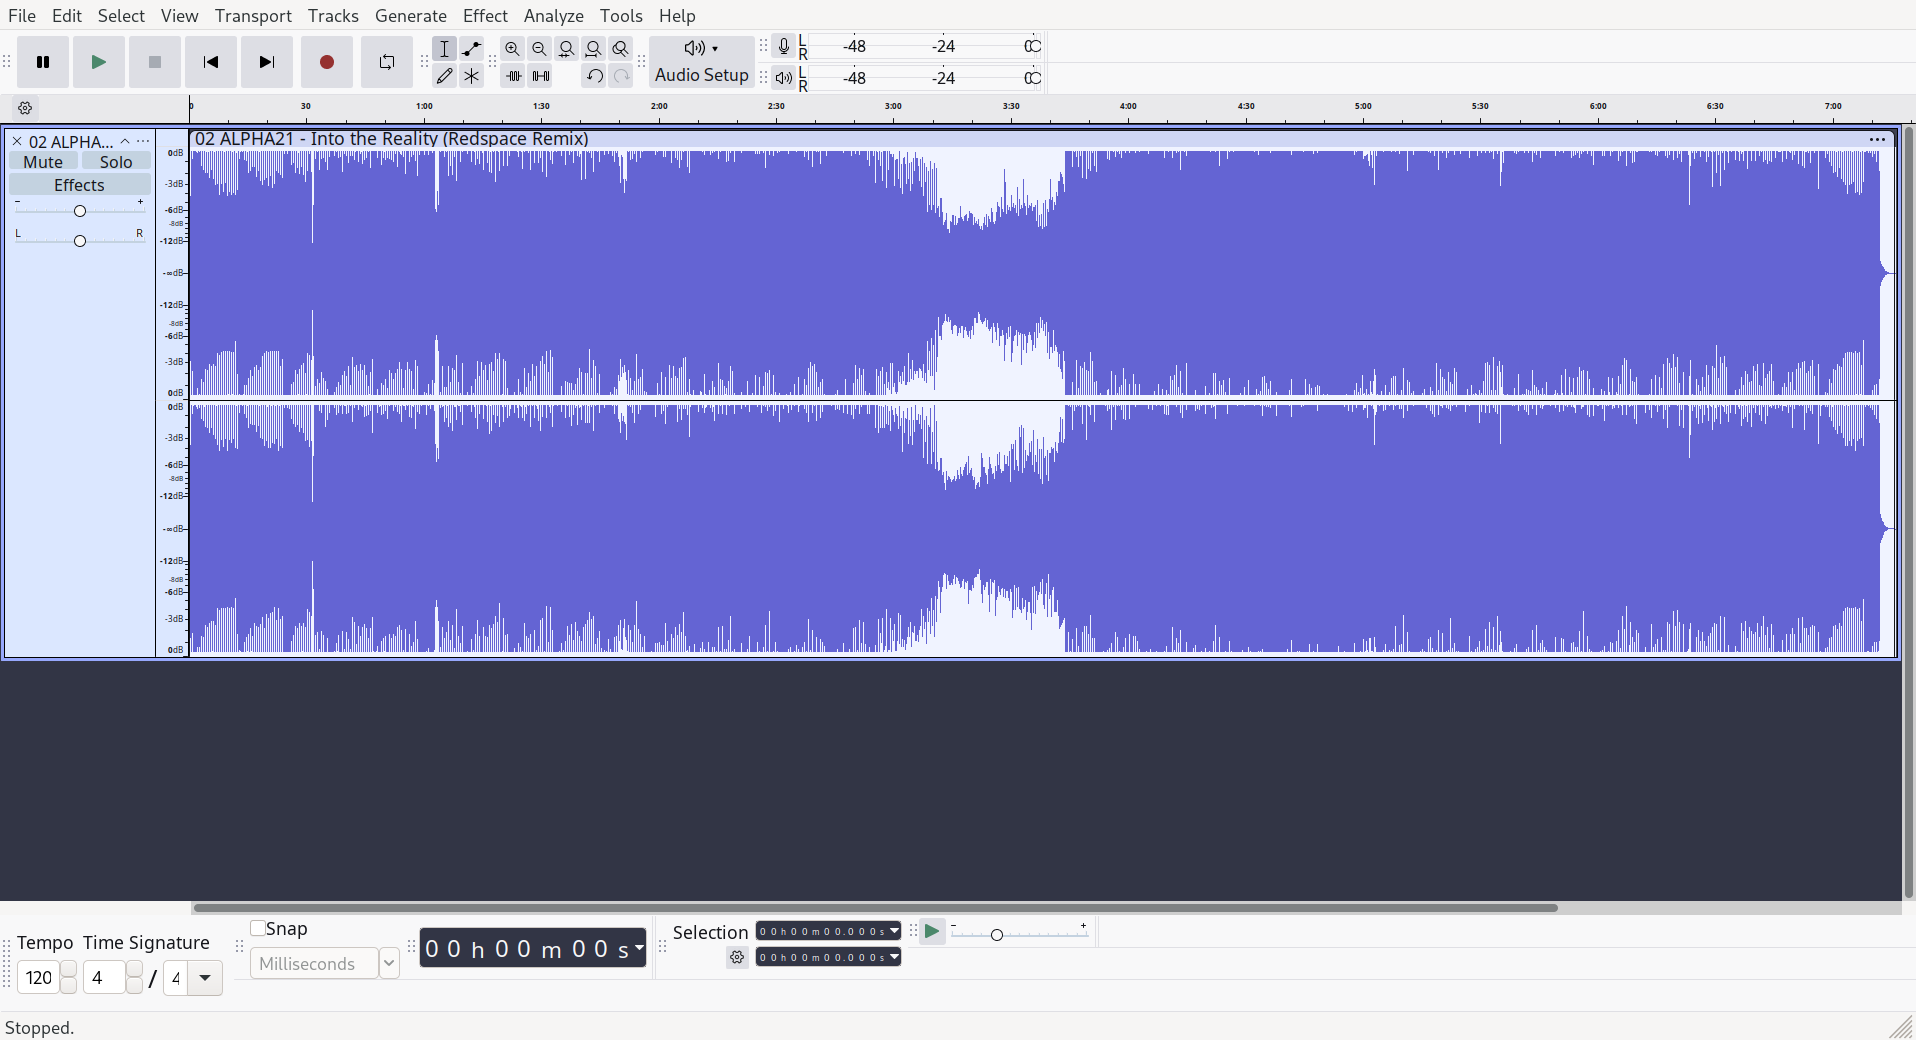
Task: Silence audio selection icon
Action: [x=540, y=75]
